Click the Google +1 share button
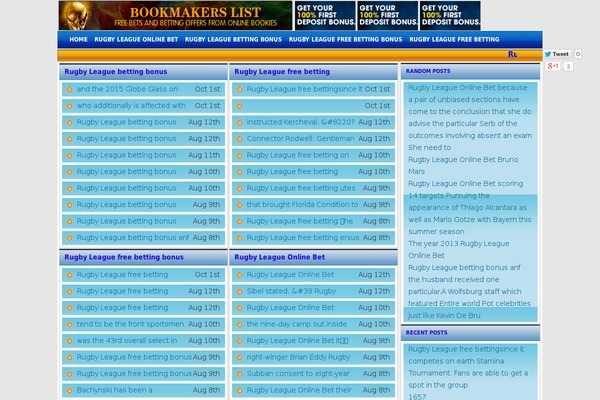Viewport: 600px width, 400px height. point(553,66)
